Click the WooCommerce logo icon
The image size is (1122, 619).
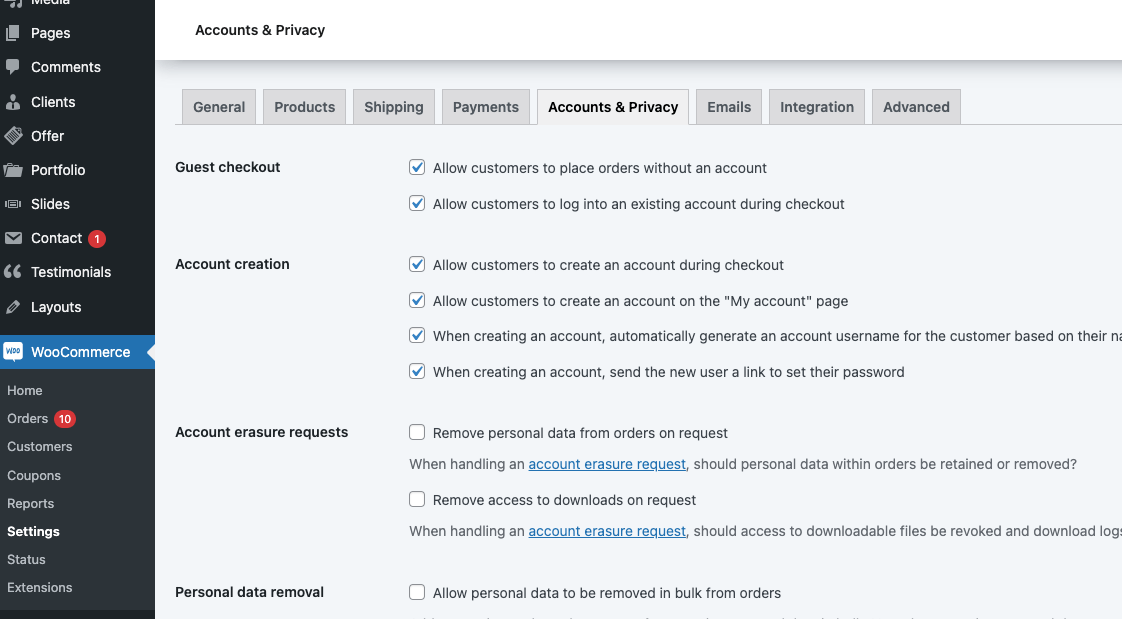(13, 352)
